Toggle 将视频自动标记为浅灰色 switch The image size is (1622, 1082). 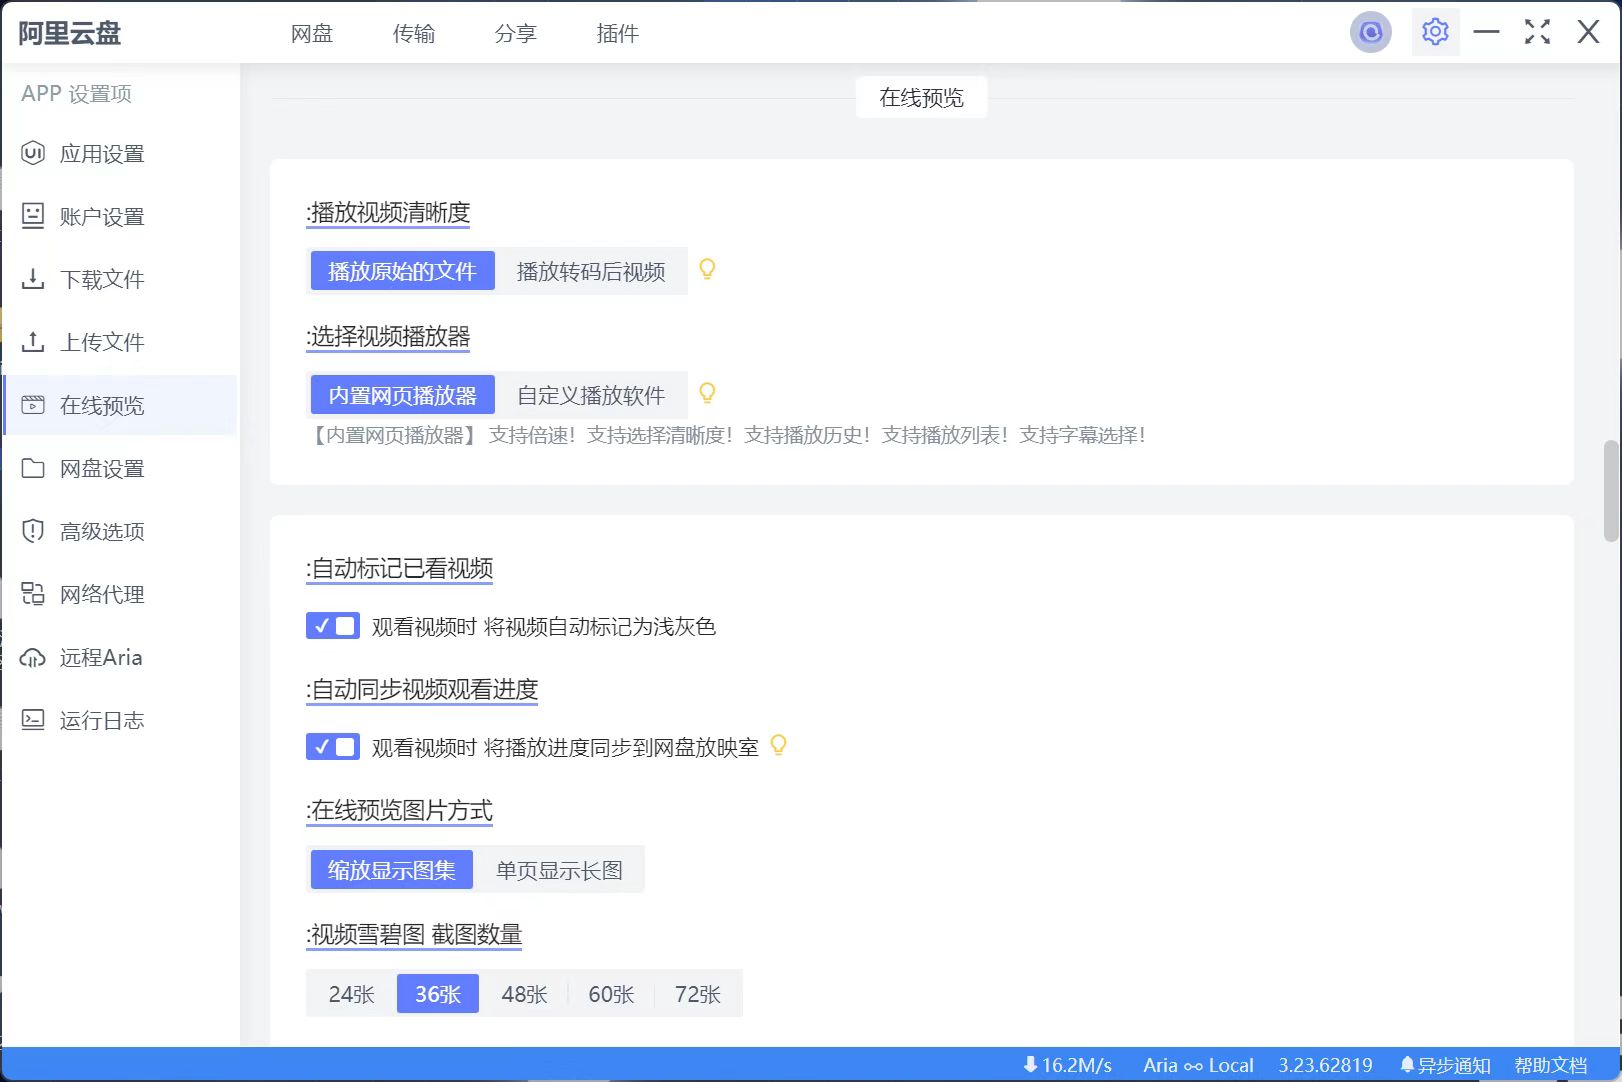click(x=333, y=626)
